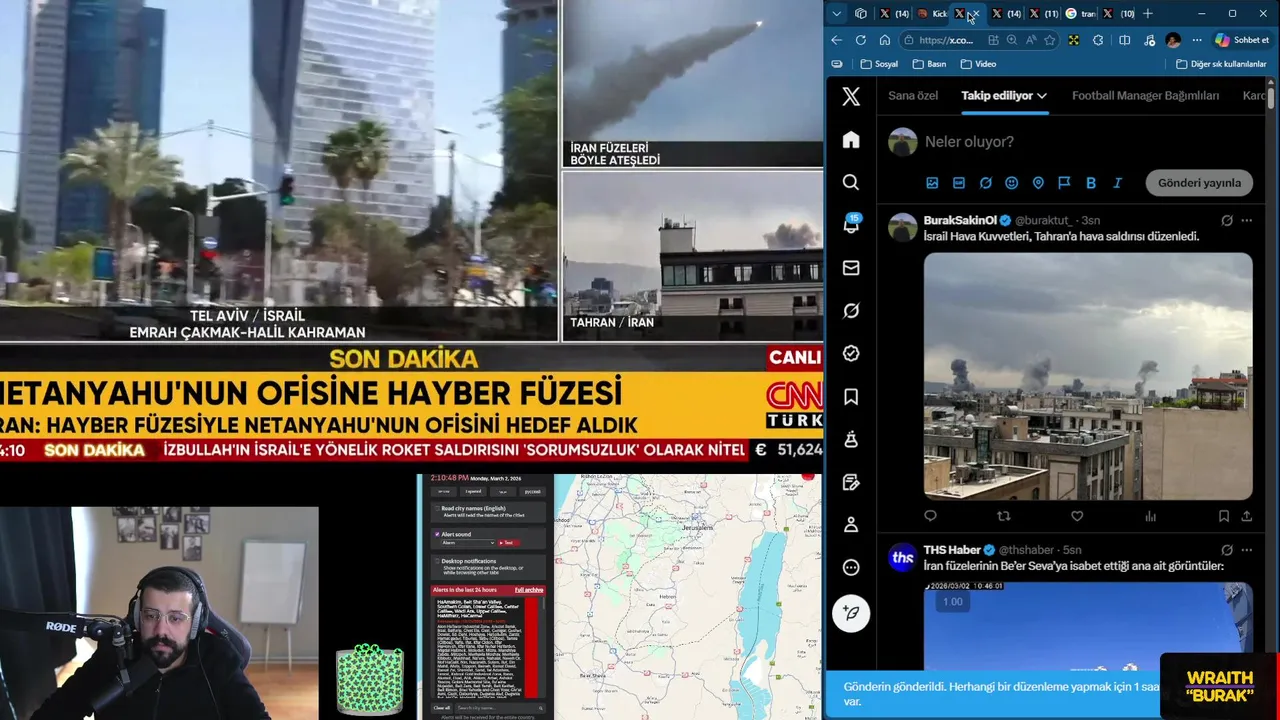The height and width of the screenshot is (720, 1280).
Task: Switch to the Sana özel tab
Action: [913, 96]
